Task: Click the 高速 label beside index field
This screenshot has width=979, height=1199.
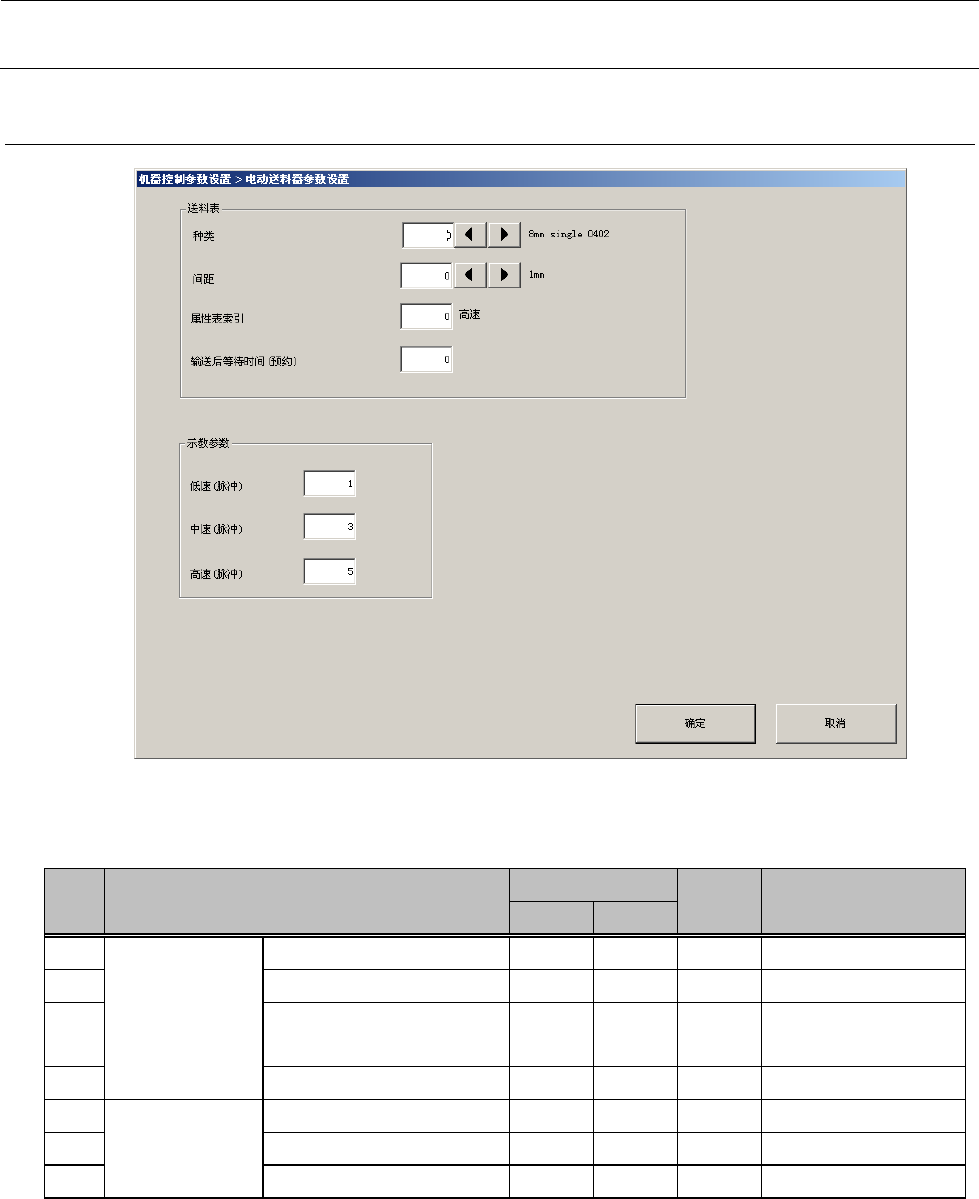Action: coord(470,314)
